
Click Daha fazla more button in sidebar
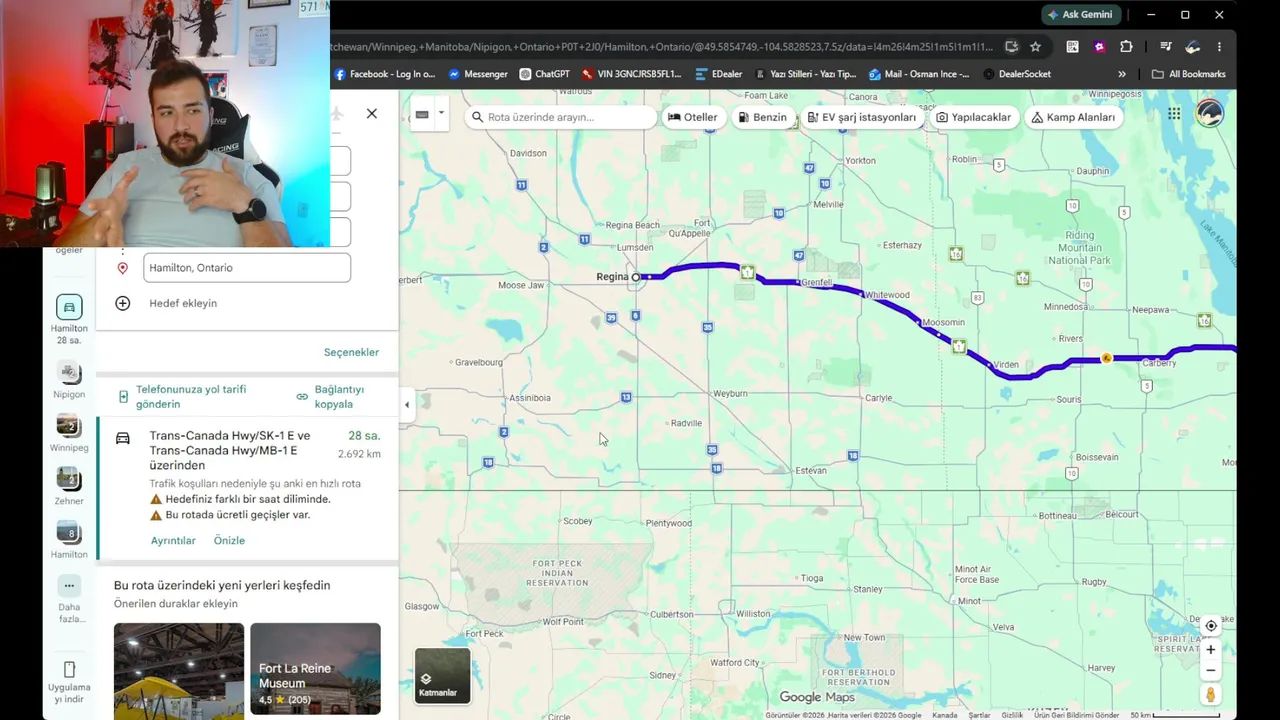click(x=69, y=598)
